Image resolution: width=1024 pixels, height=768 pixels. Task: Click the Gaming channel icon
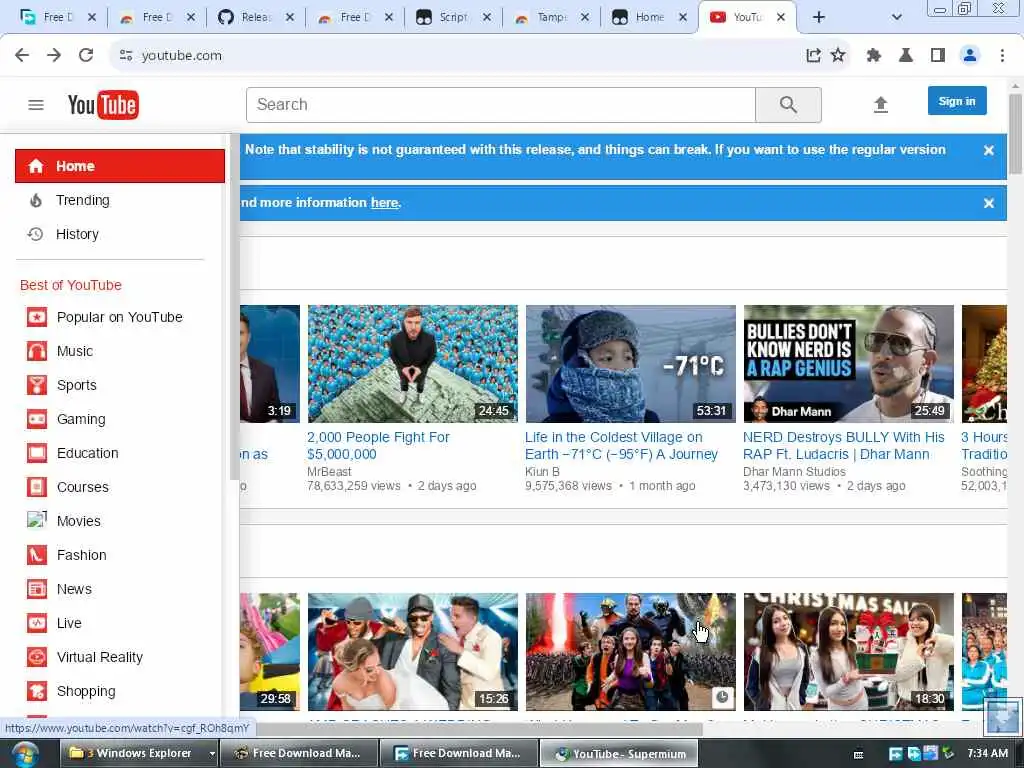[37, 419]
